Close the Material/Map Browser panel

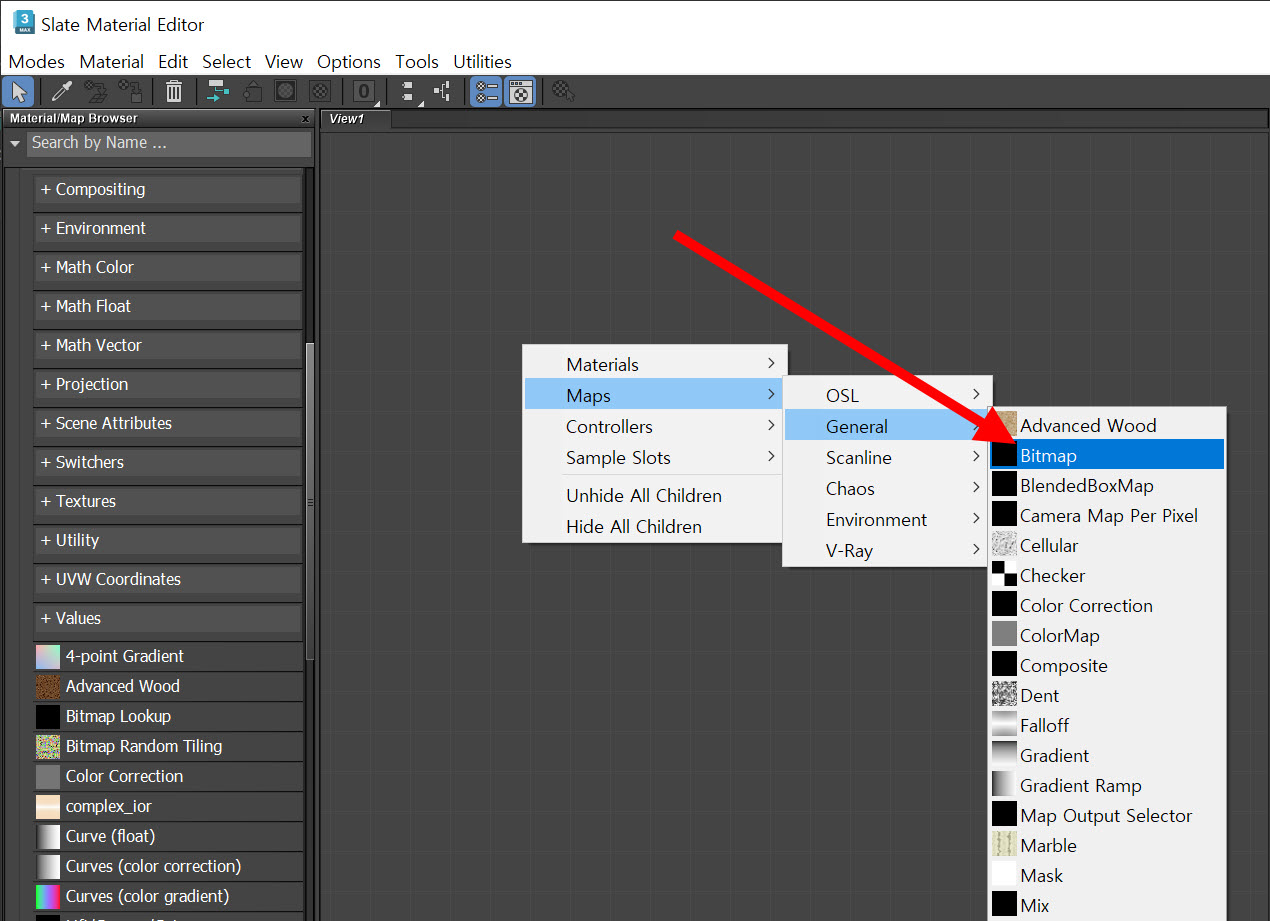pos(305,118)
